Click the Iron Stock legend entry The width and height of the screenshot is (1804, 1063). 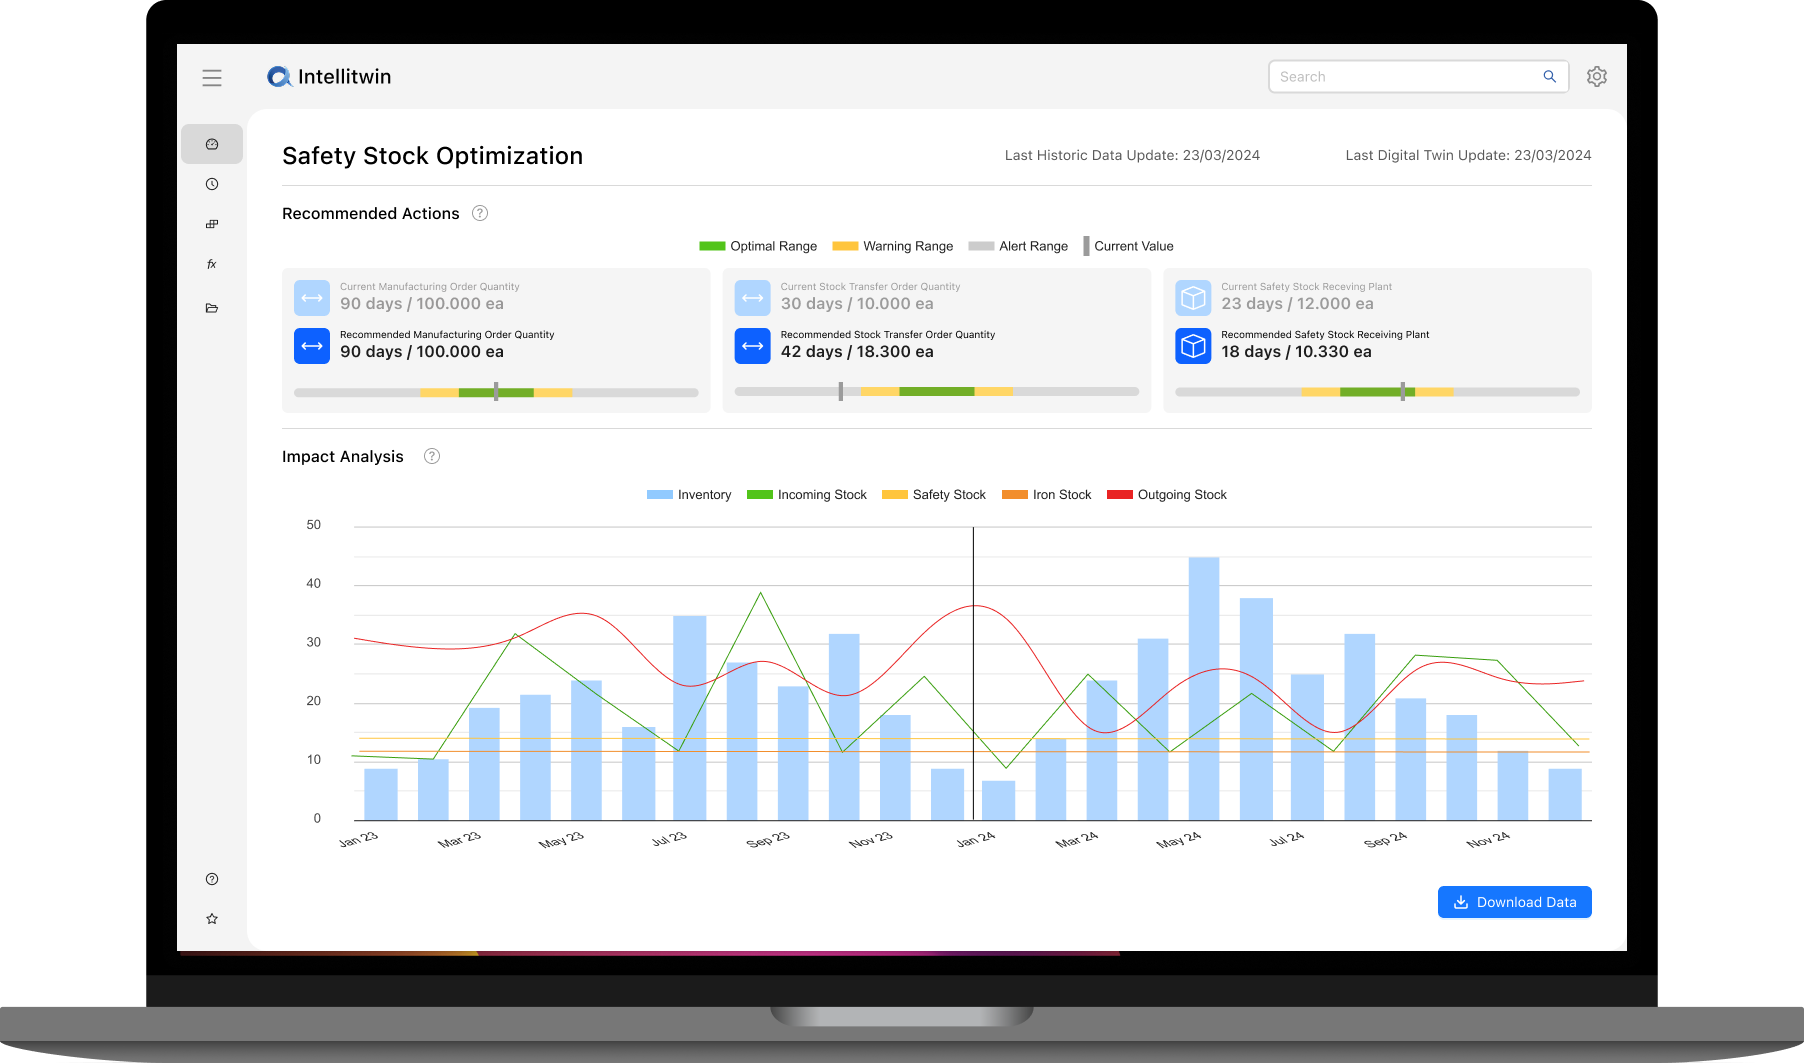(x=1046, y=494)
